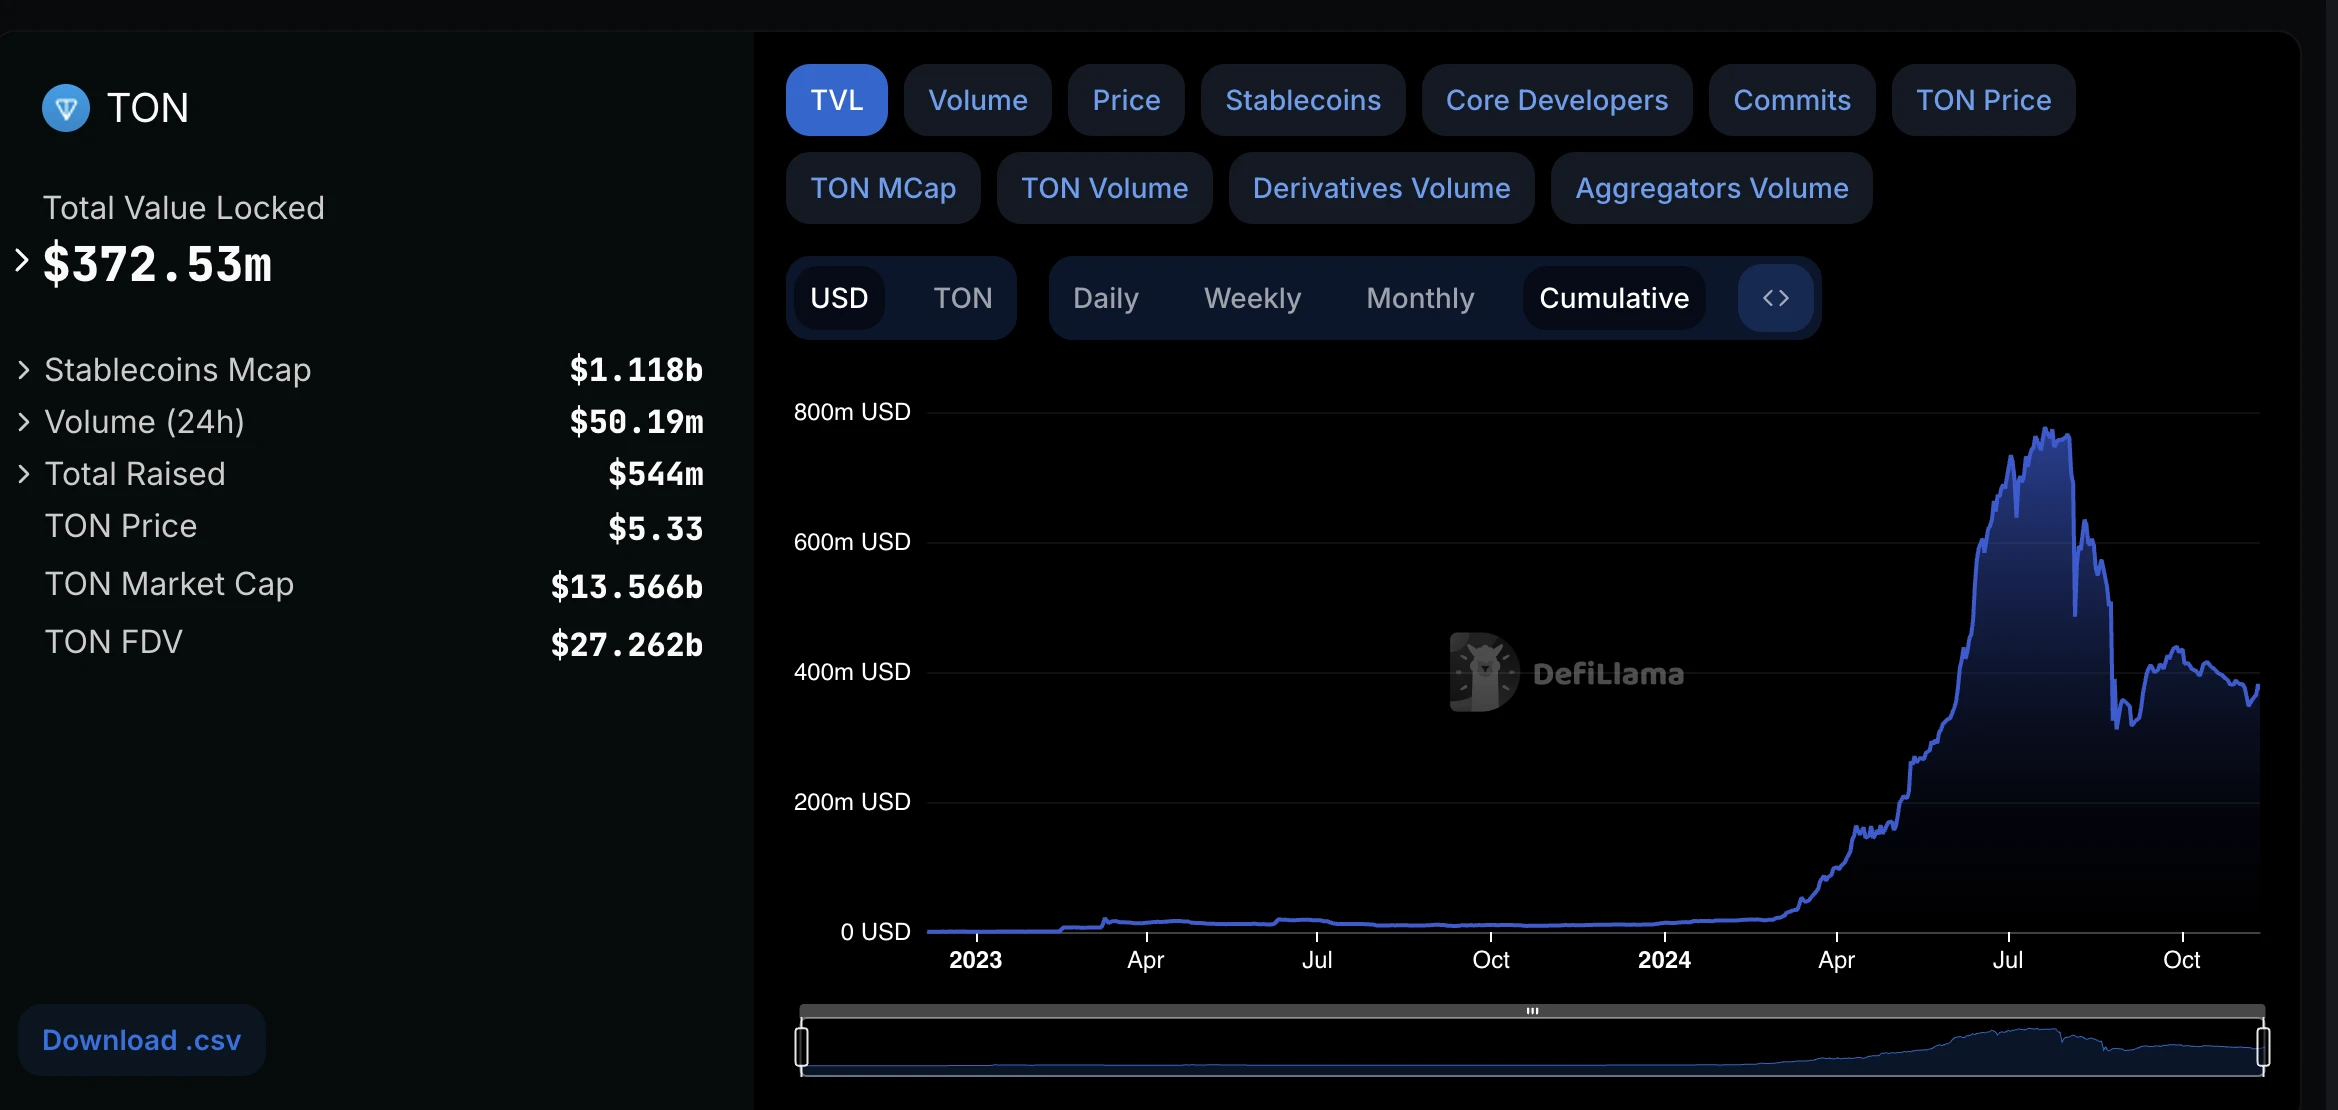Click the TON blockchain logo icon
The image size is (2338, 1110).
click(x=66, y=104)
